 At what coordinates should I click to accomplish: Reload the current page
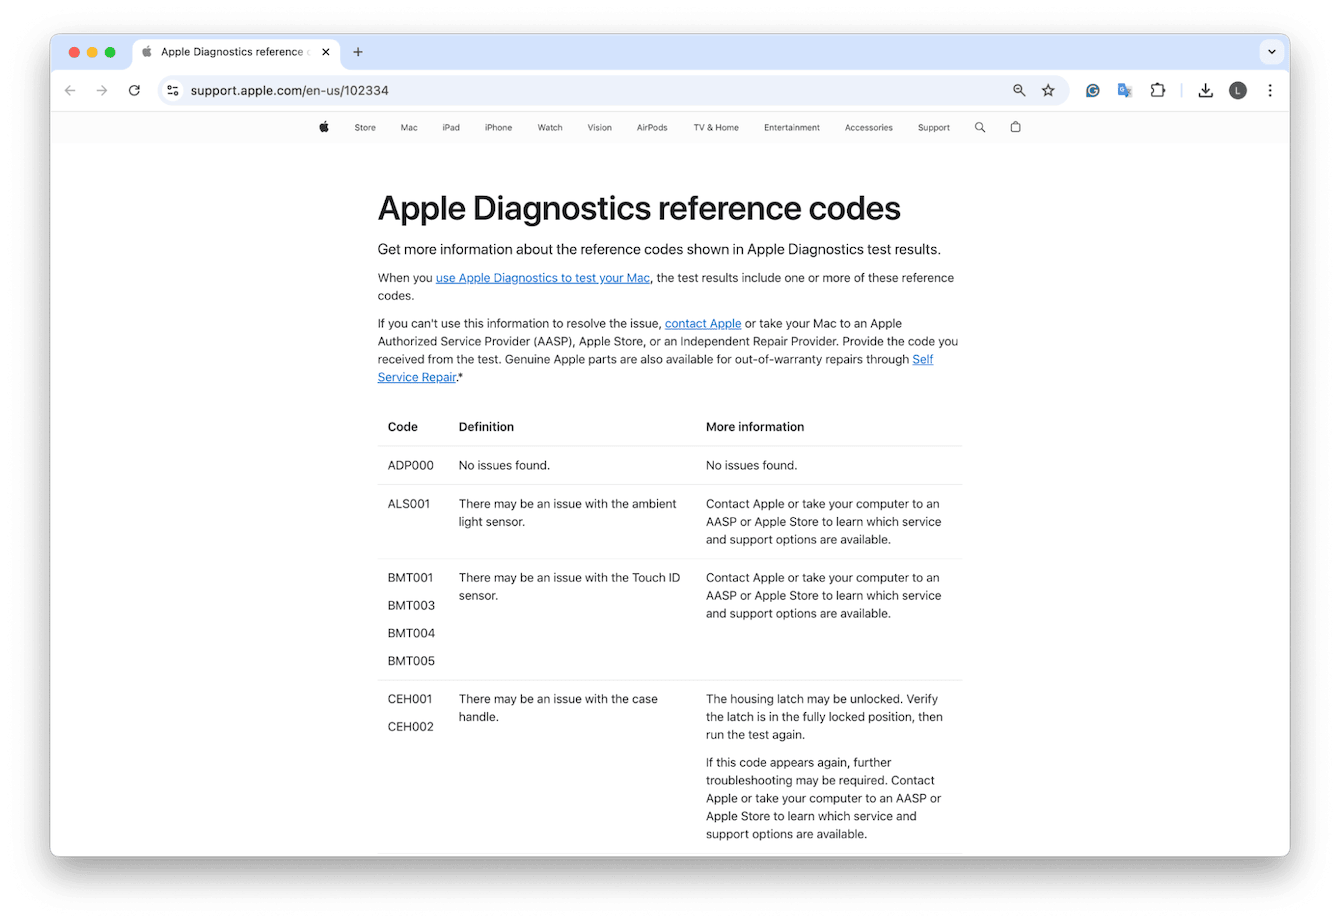(134, 90)
